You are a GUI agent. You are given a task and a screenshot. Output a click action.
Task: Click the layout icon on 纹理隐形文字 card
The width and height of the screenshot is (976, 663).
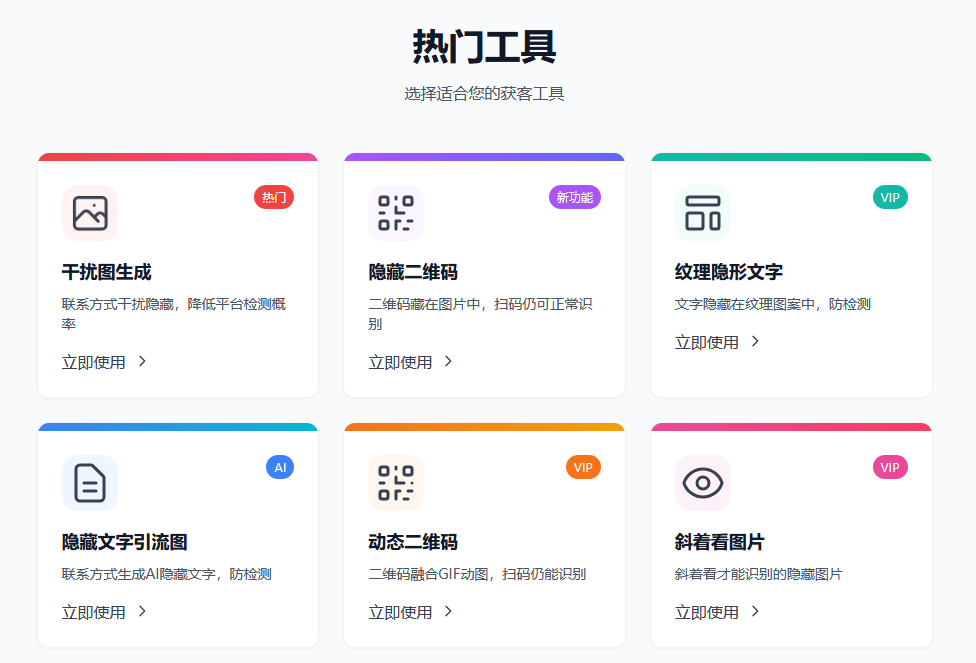coord(703,213)
